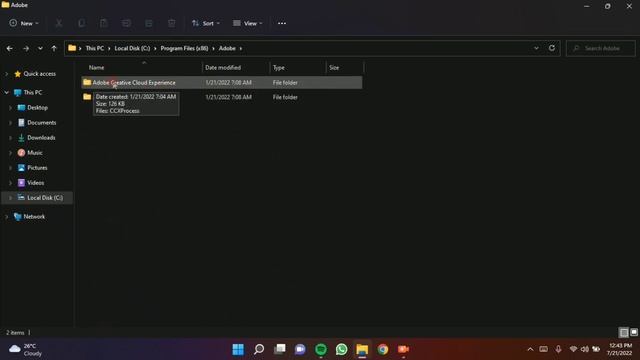The image size is (640, 360).
Task: Select Adobe in address breadcrumb
Action: (227, 48)
